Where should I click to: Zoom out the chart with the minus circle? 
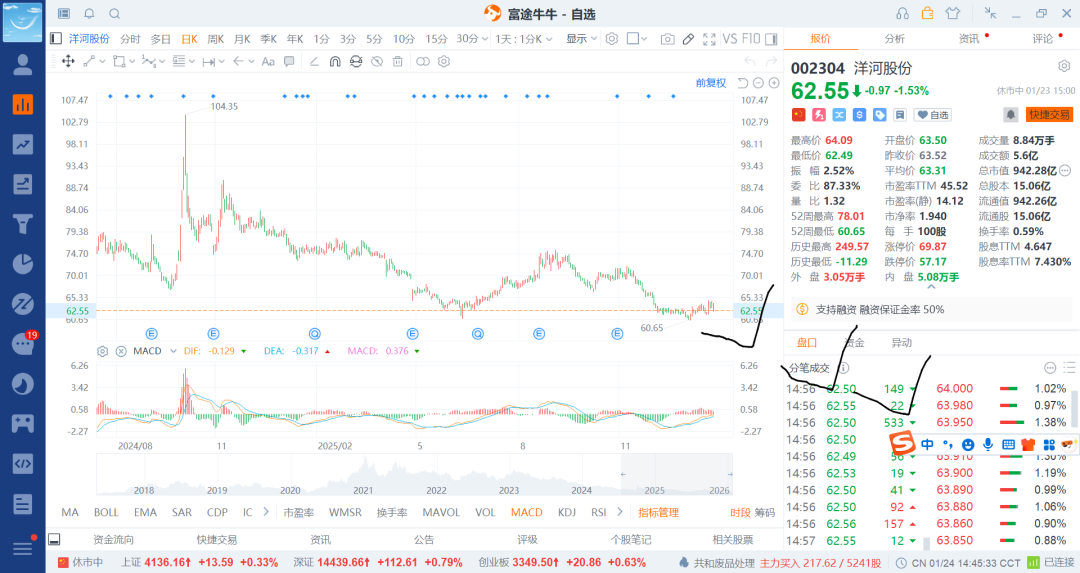758,83
